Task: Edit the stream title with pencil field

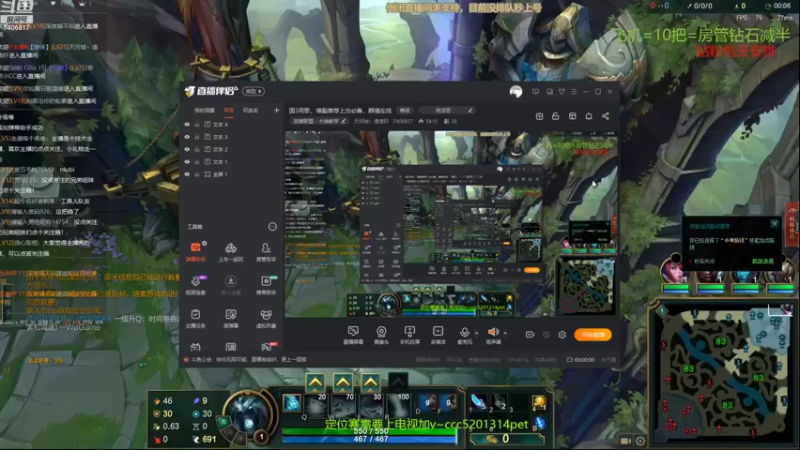Action: (447, 110)
